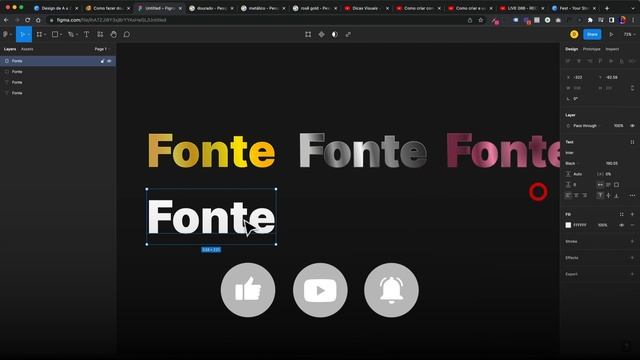Open Frame tool dropdown arrow
Screen dimensions: 640x360
tap(45, 35)
